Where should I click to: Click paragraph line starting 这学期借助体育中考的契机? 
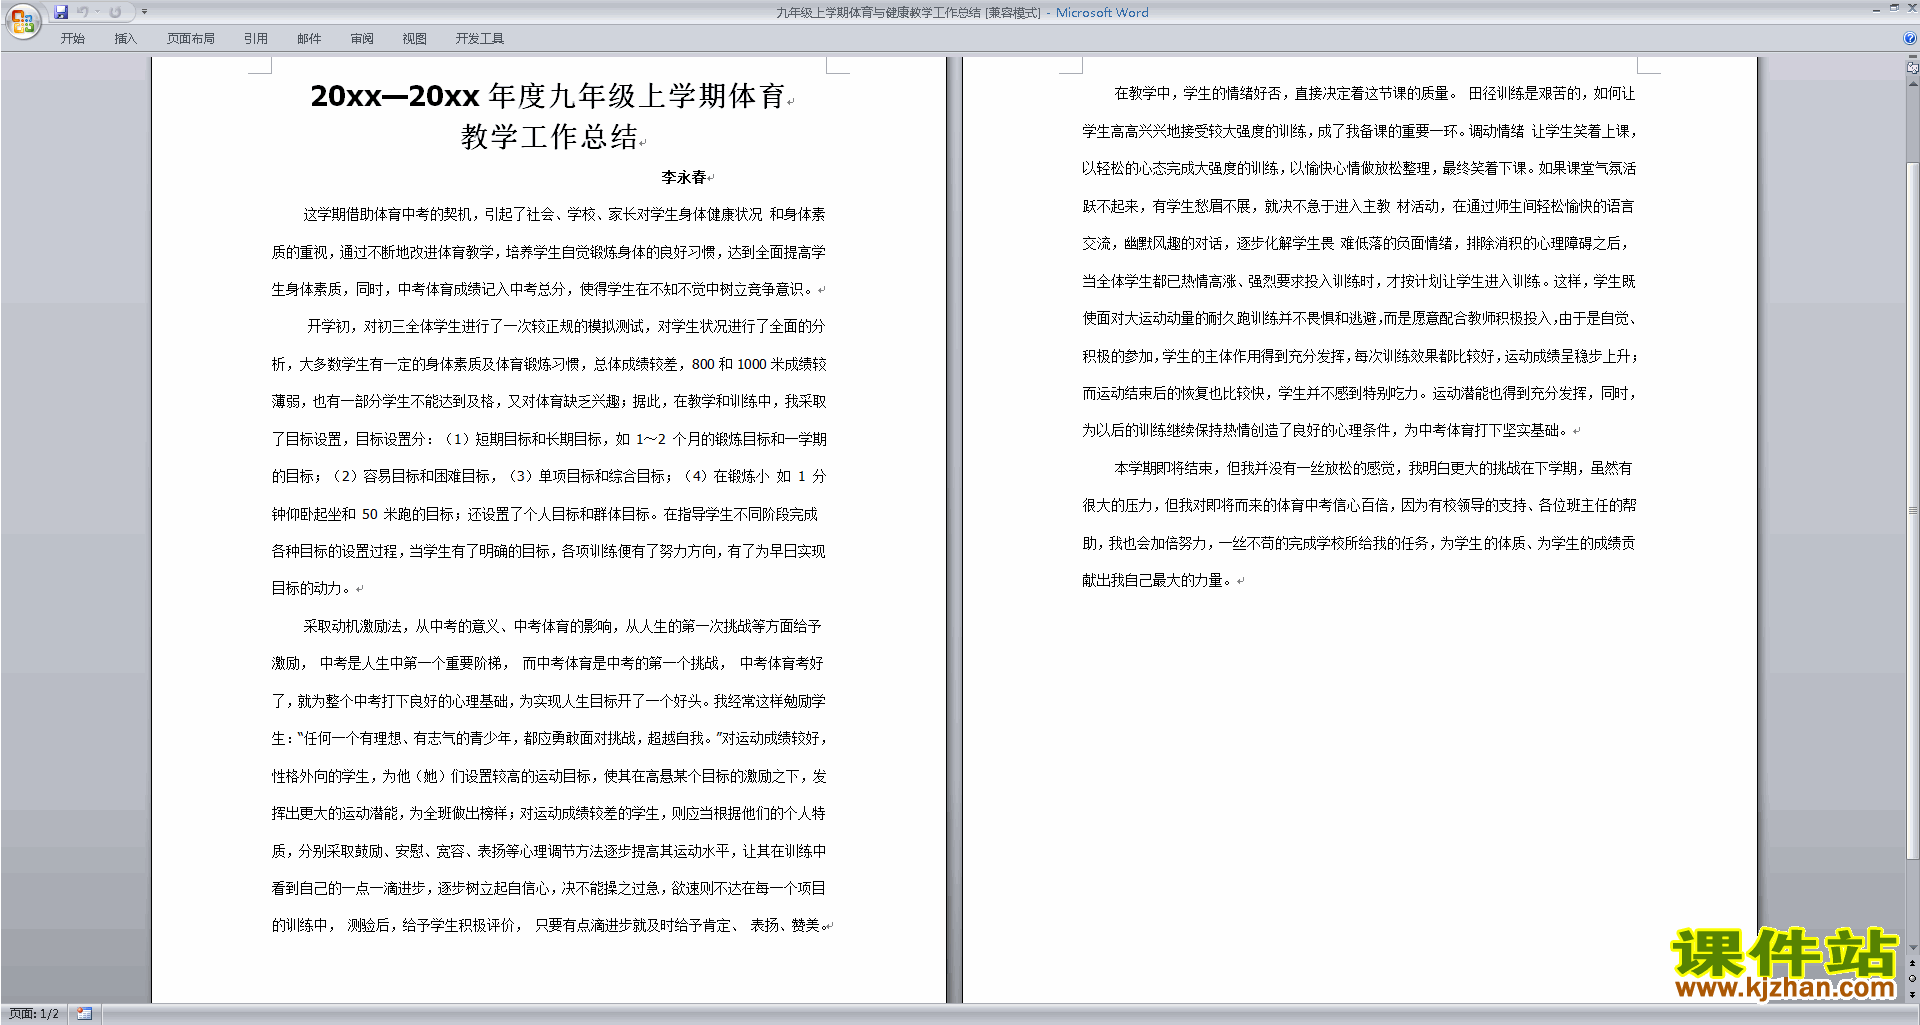(x=565, y=214)
